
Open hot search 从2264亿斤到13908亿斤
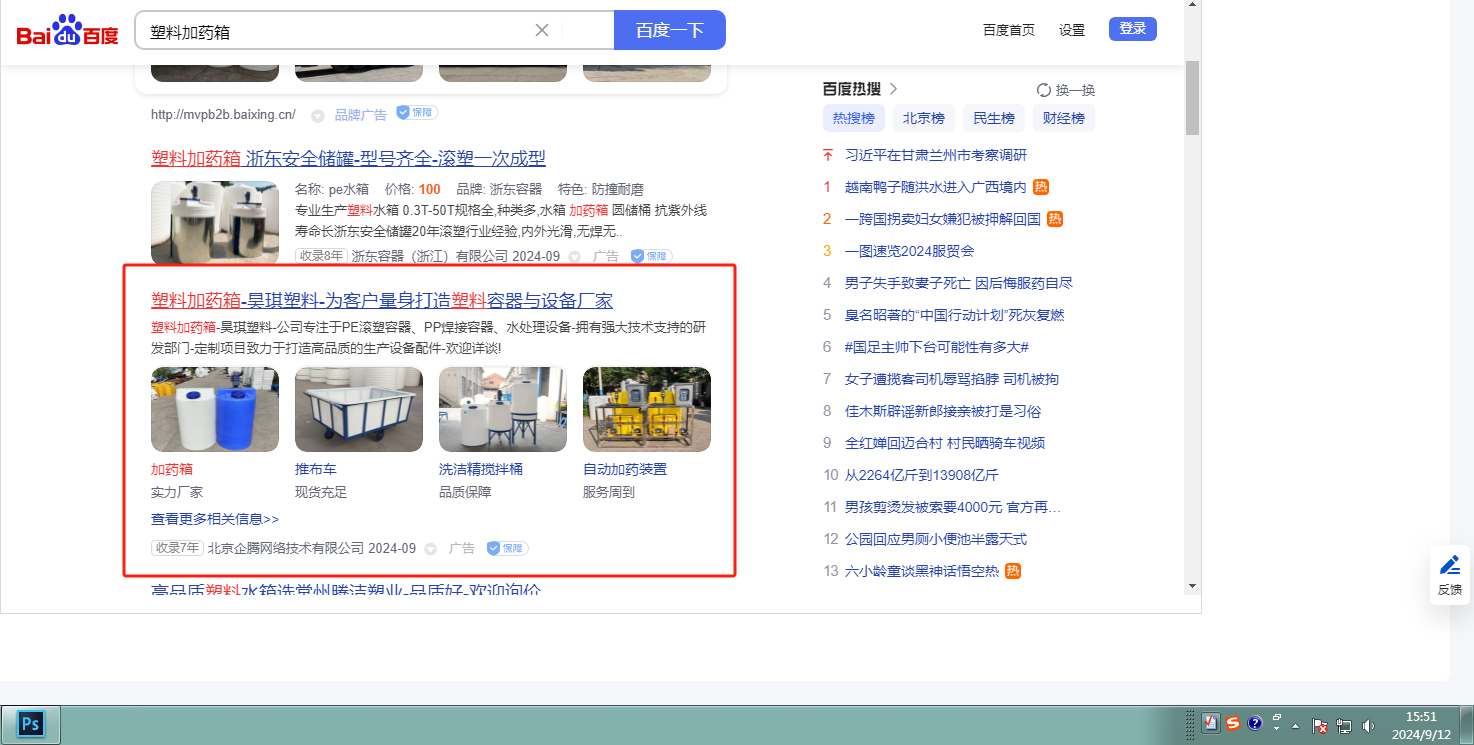tap(922, 475)
